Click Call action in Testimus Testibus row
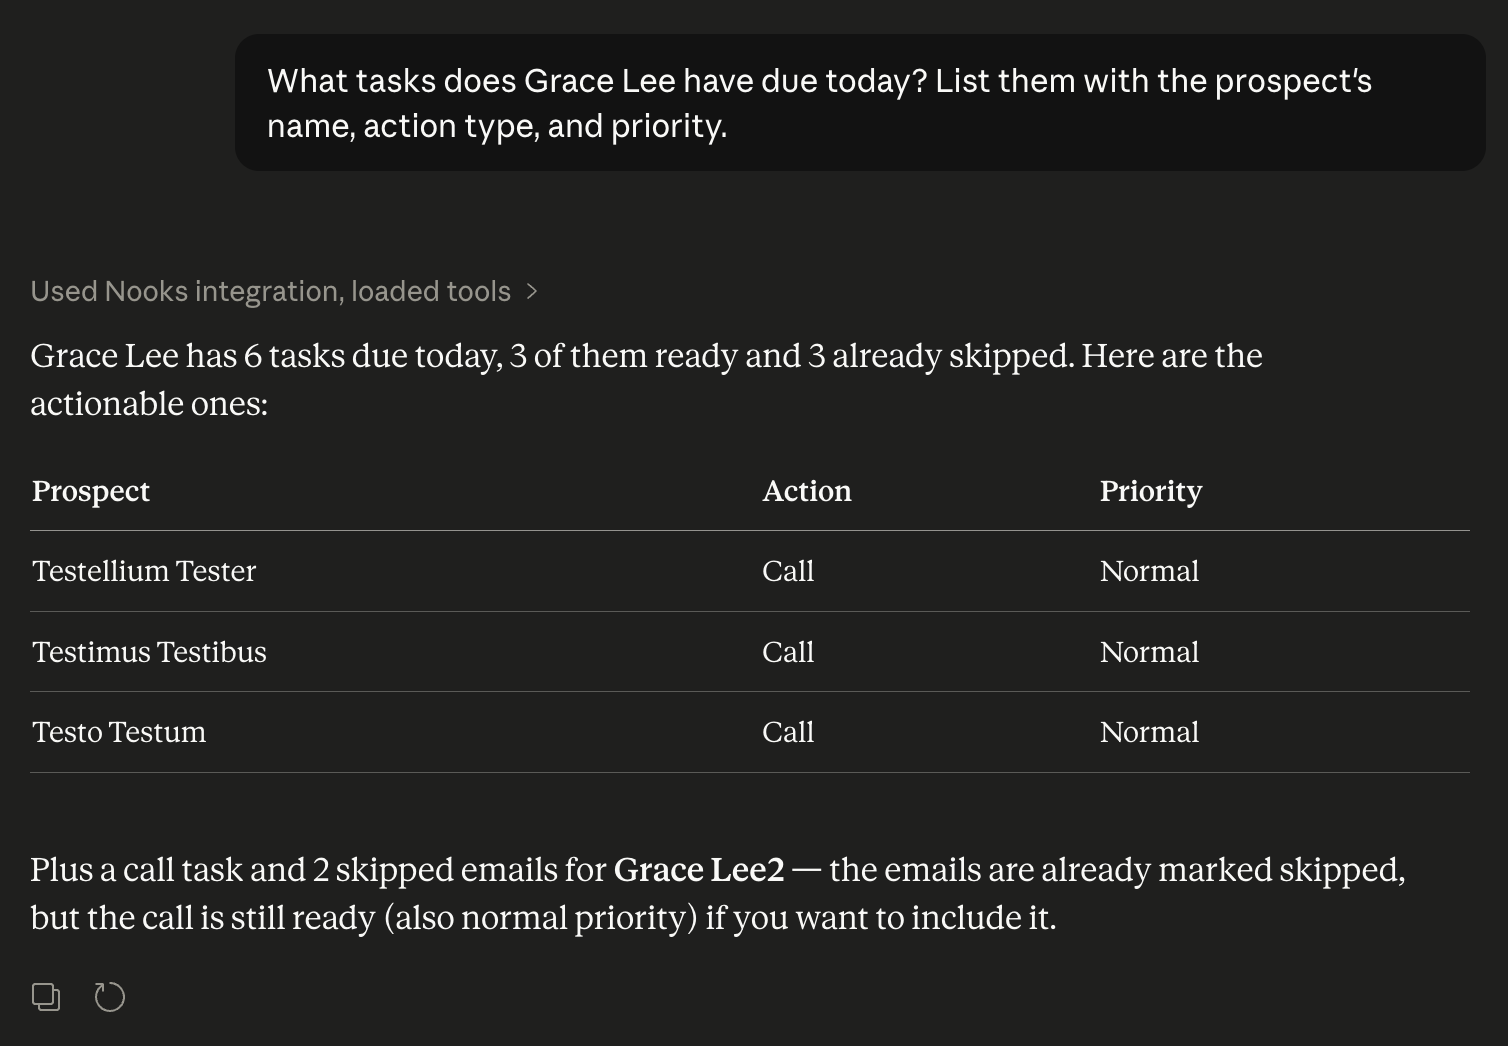Image resolution: width=1508 pixels, height=1046 pixels. (x=788, y=652)
